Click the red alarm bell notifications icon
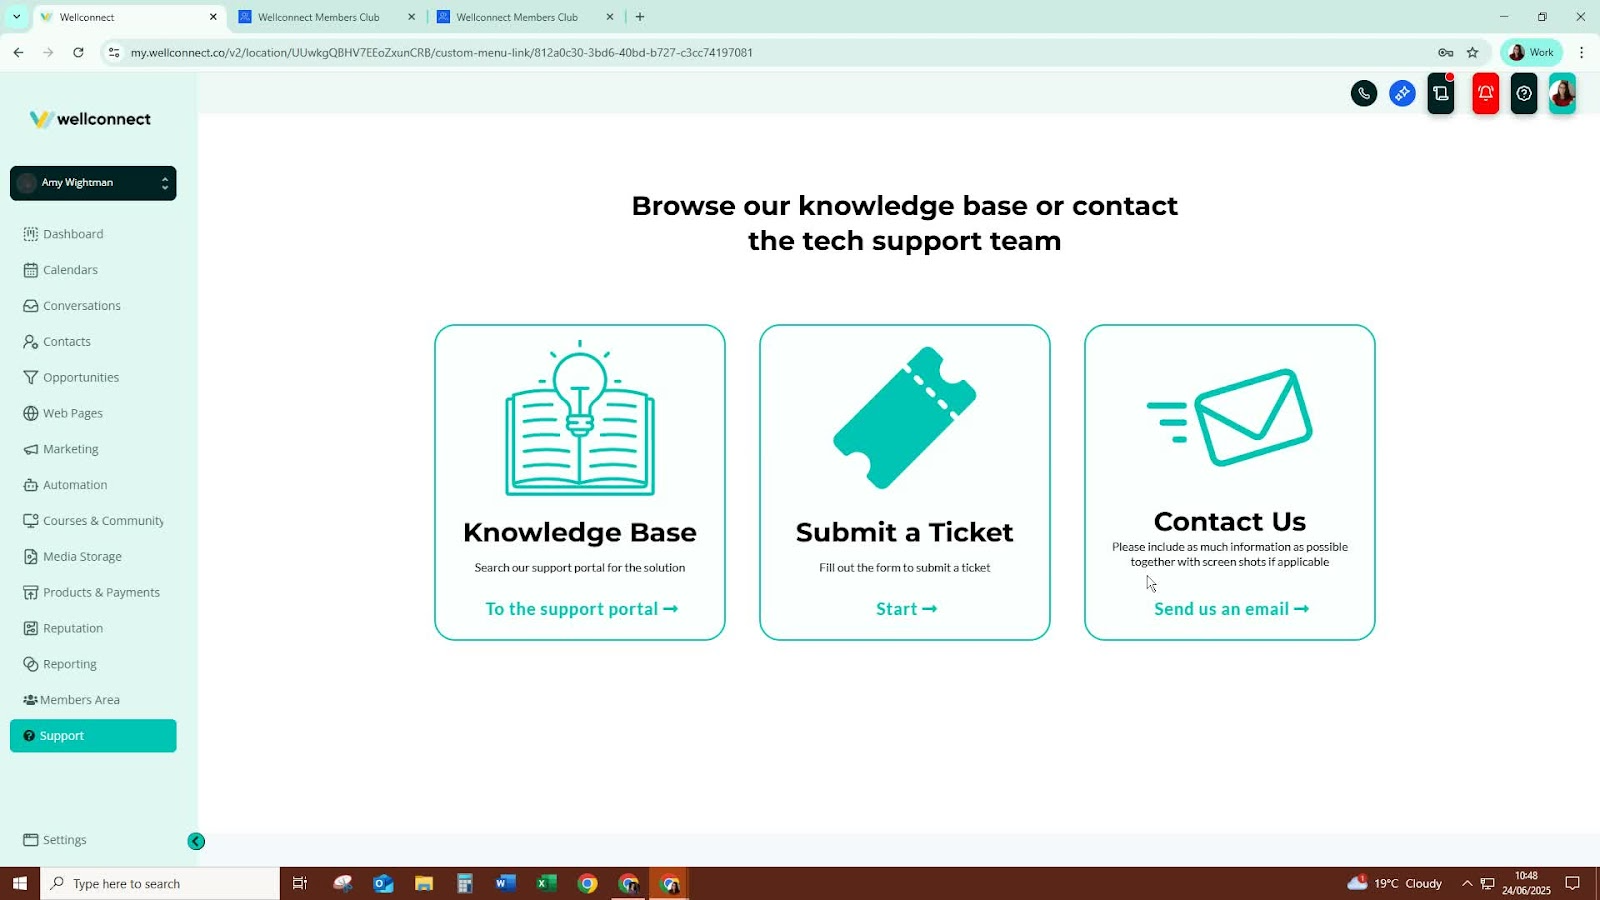Viewport: 1600px width, 900px height. [1486, 94]
